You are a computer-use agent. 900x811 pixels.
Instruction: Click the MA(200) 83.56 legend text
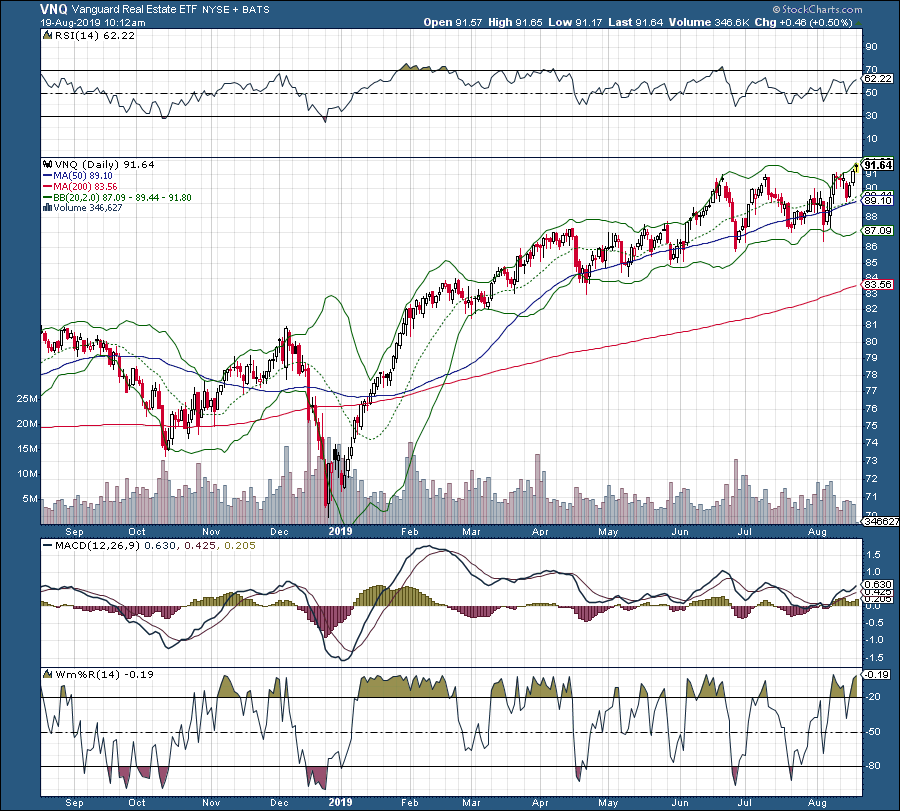tap(85, 187)
